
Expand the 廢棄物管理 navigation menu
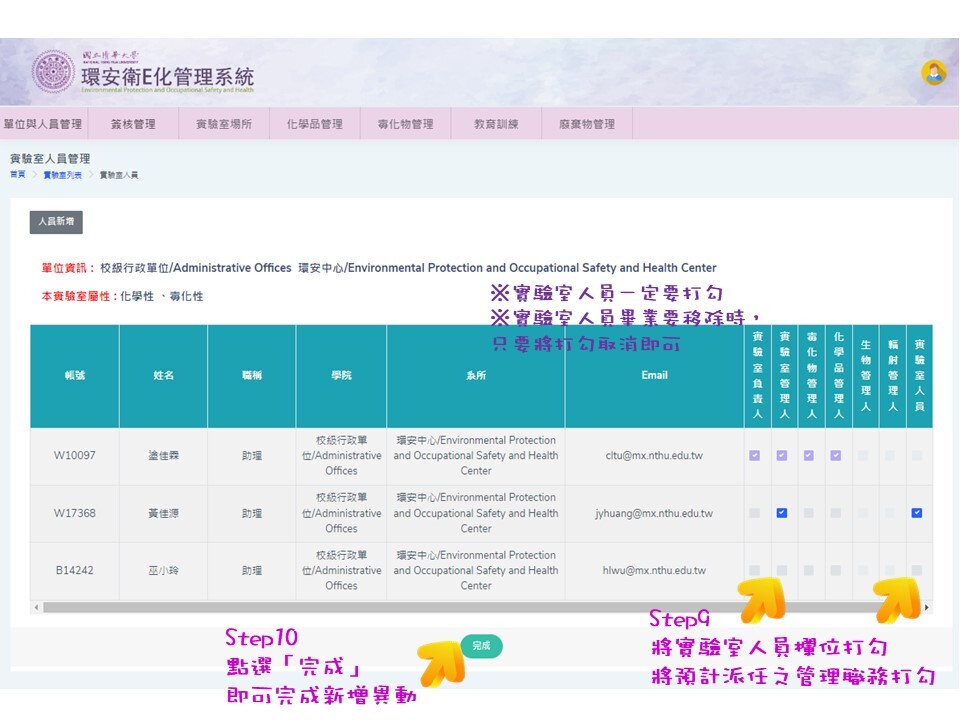click(x=587, y=124)
